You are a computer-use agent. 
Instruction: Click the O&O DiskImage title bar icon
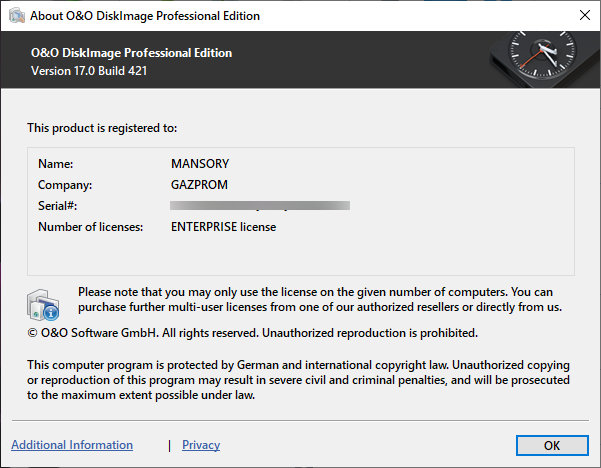pyautogui.click(x=17, y=16)
